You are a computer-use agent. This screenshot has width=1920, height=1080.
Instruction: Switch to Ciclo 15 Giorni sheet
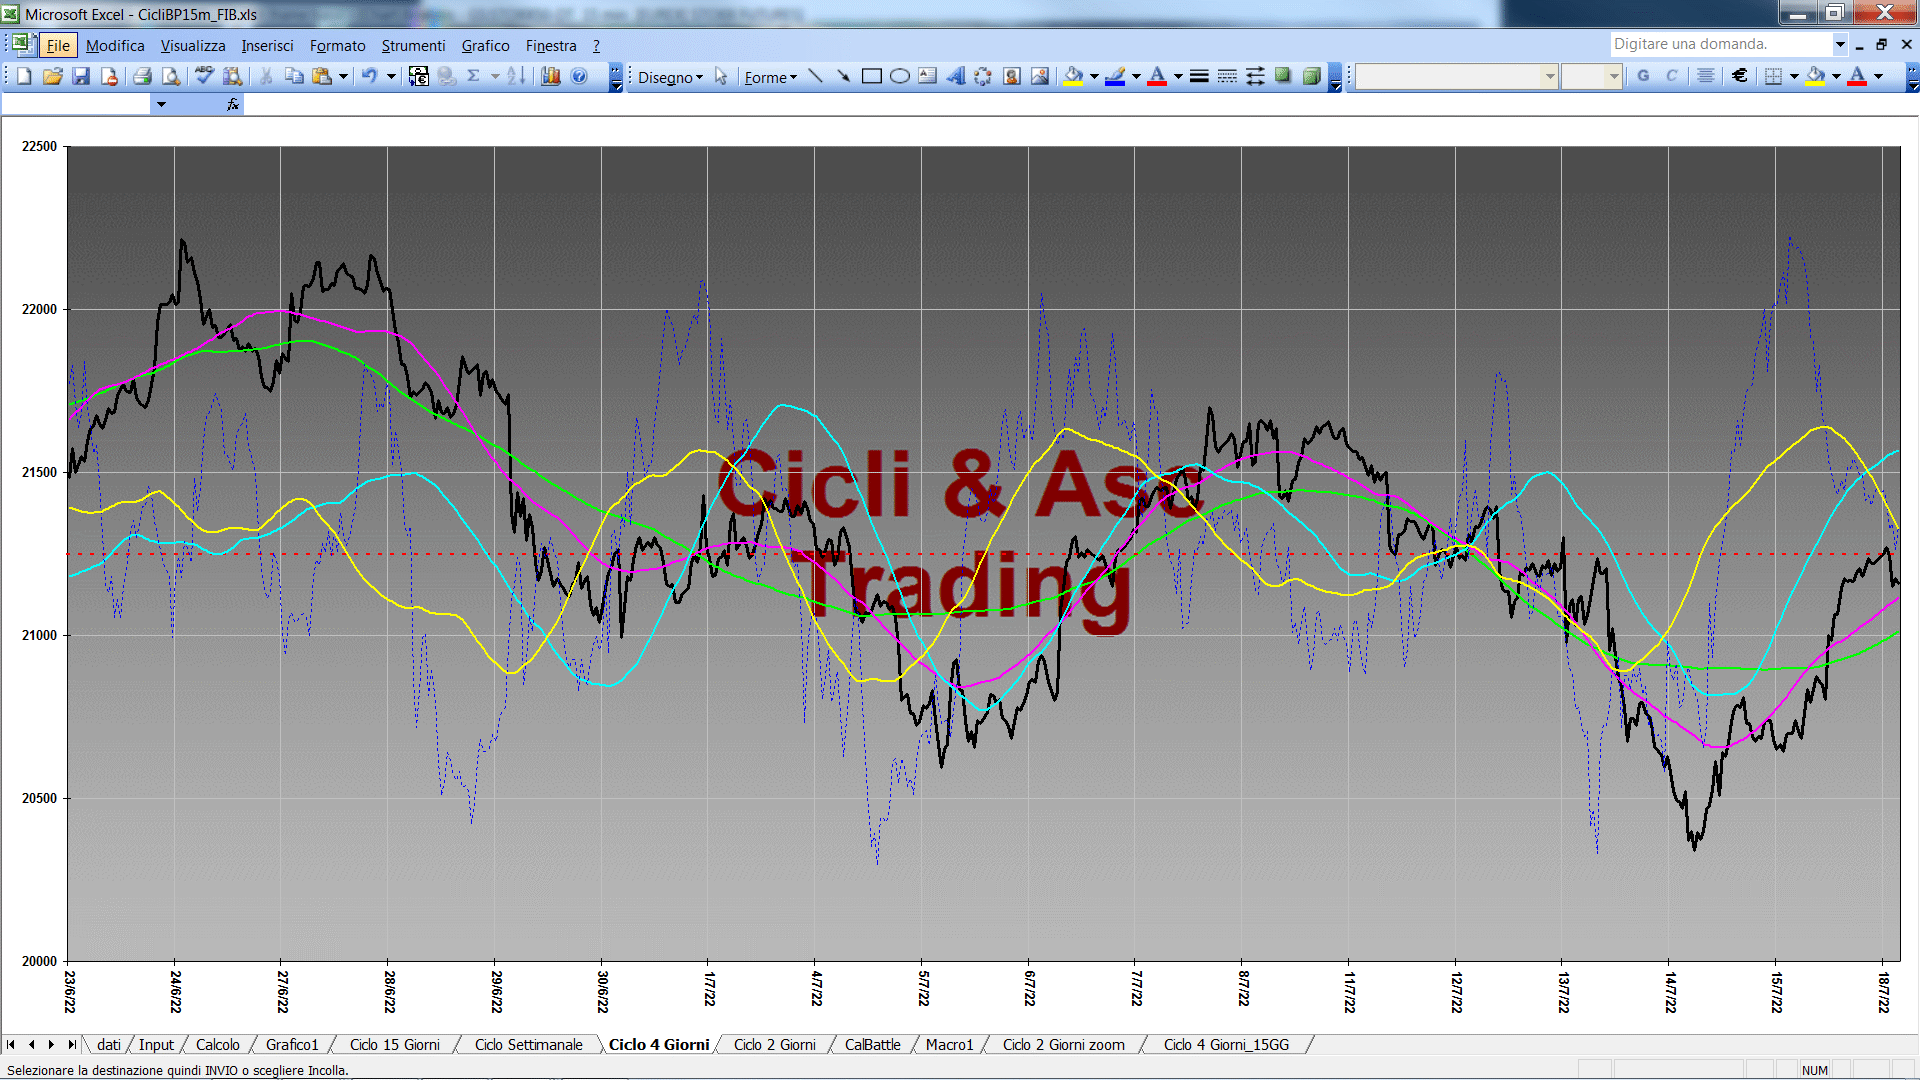[x=394, y=1044]
